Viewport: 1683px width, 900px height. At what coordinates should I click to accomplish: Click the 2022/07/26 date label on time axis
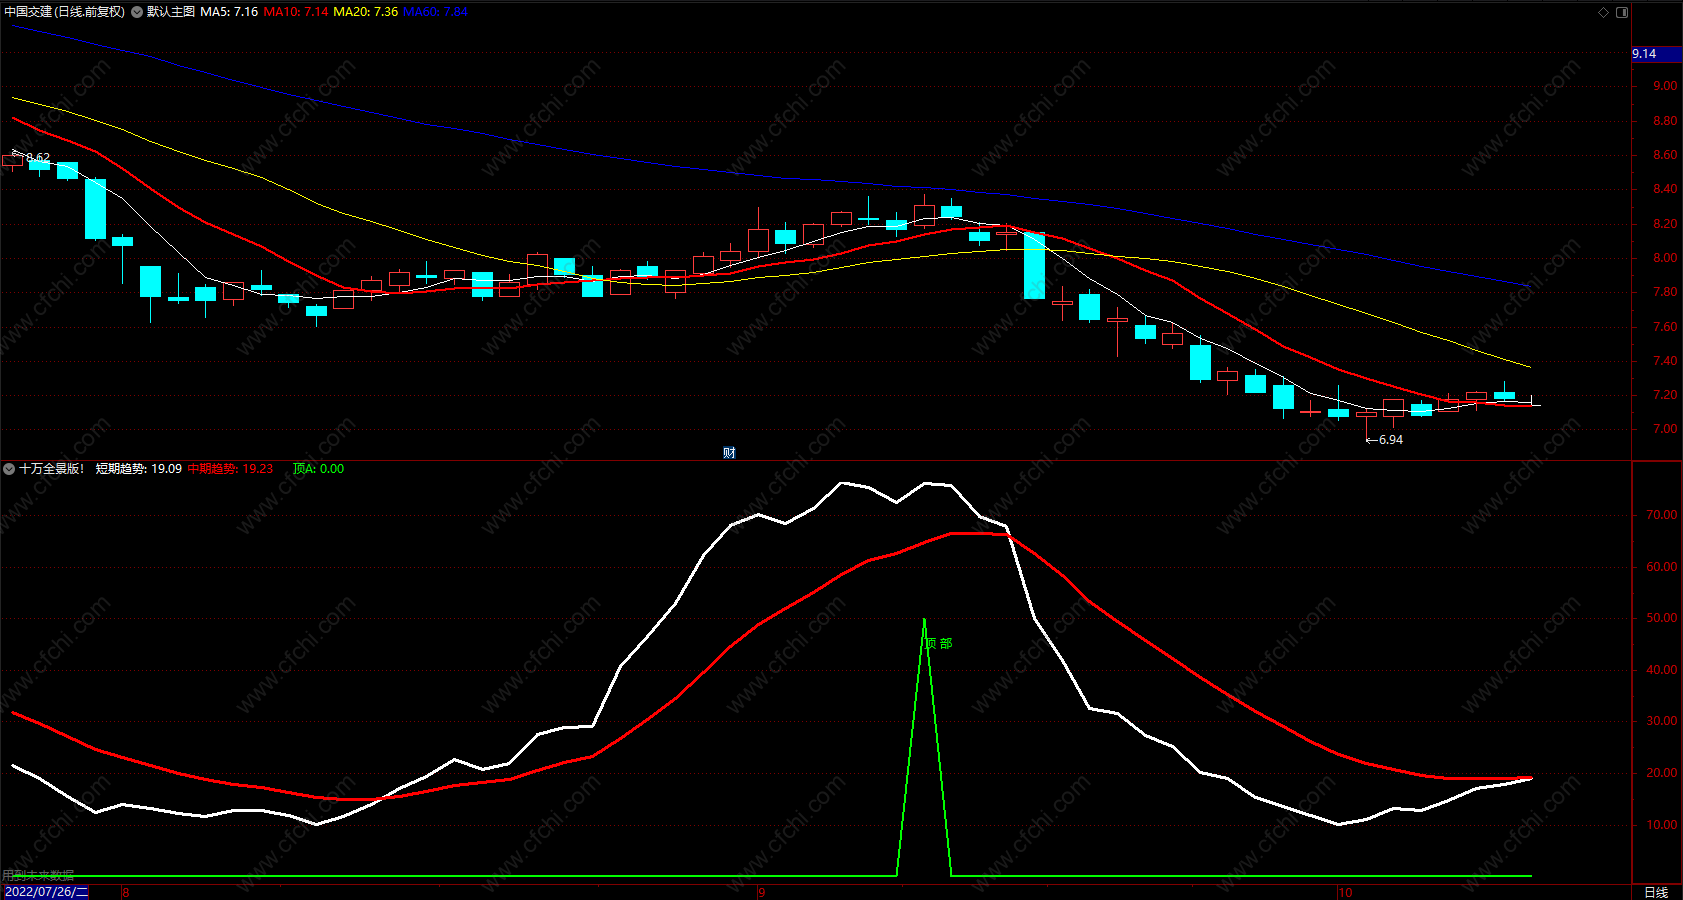point(46,892)
